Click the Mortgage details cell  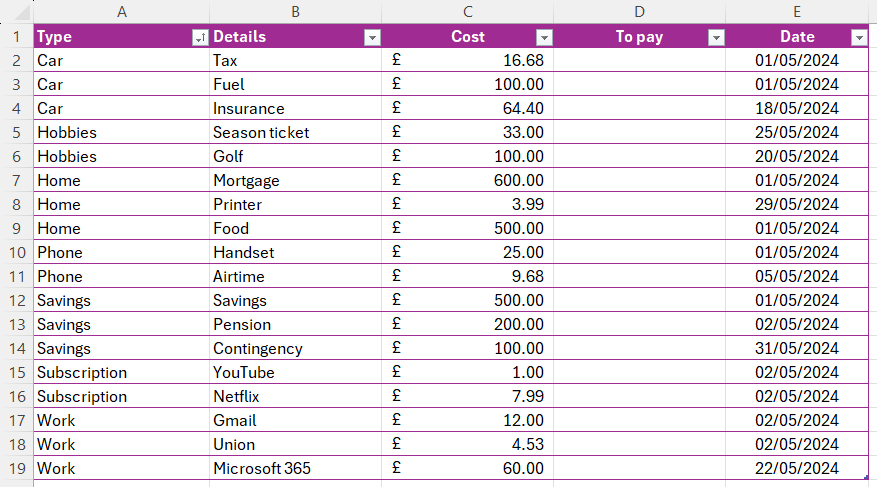(295, 180)
